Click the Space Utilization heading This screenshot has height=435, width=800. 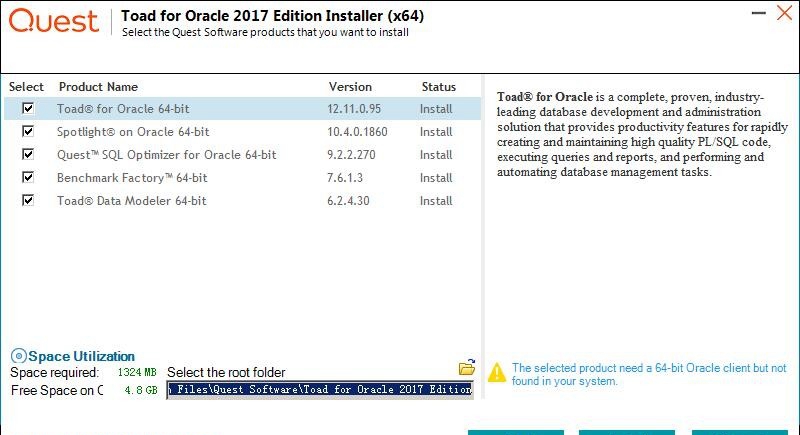coord(82,356)
